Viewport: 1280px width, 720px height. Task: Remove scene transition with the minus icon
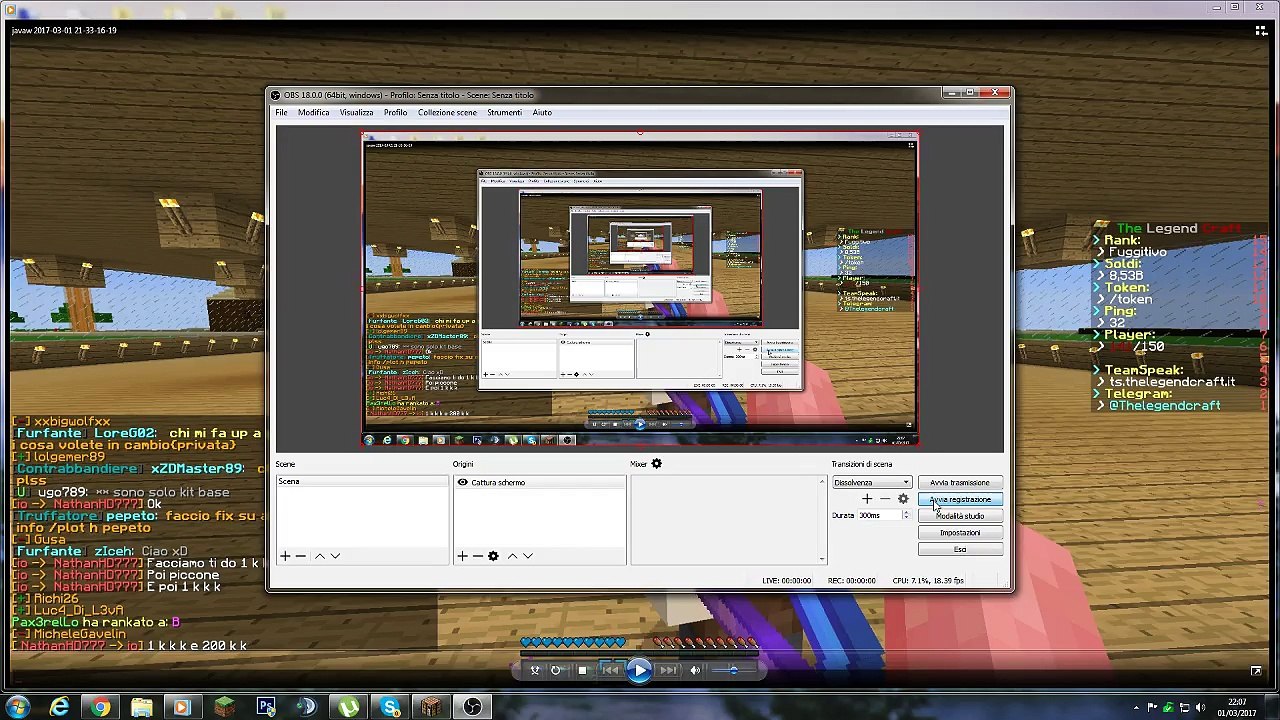885,499
